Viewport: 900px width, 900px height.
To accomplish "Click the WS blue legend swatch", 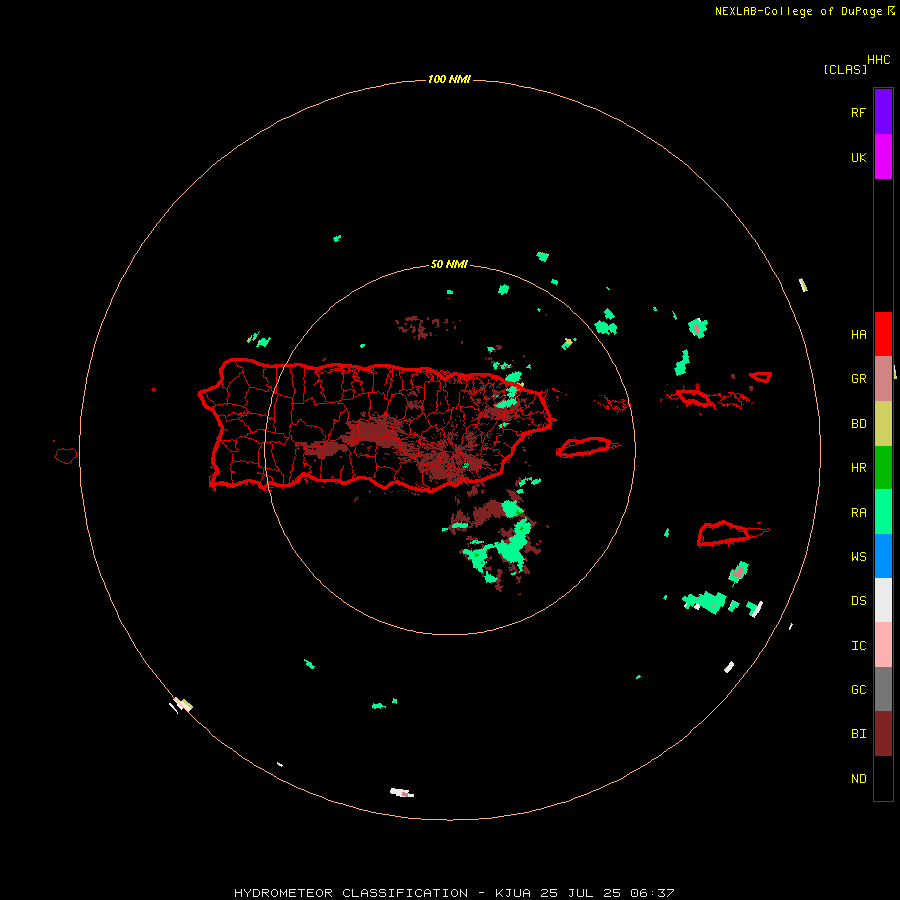I will [883, 556].
